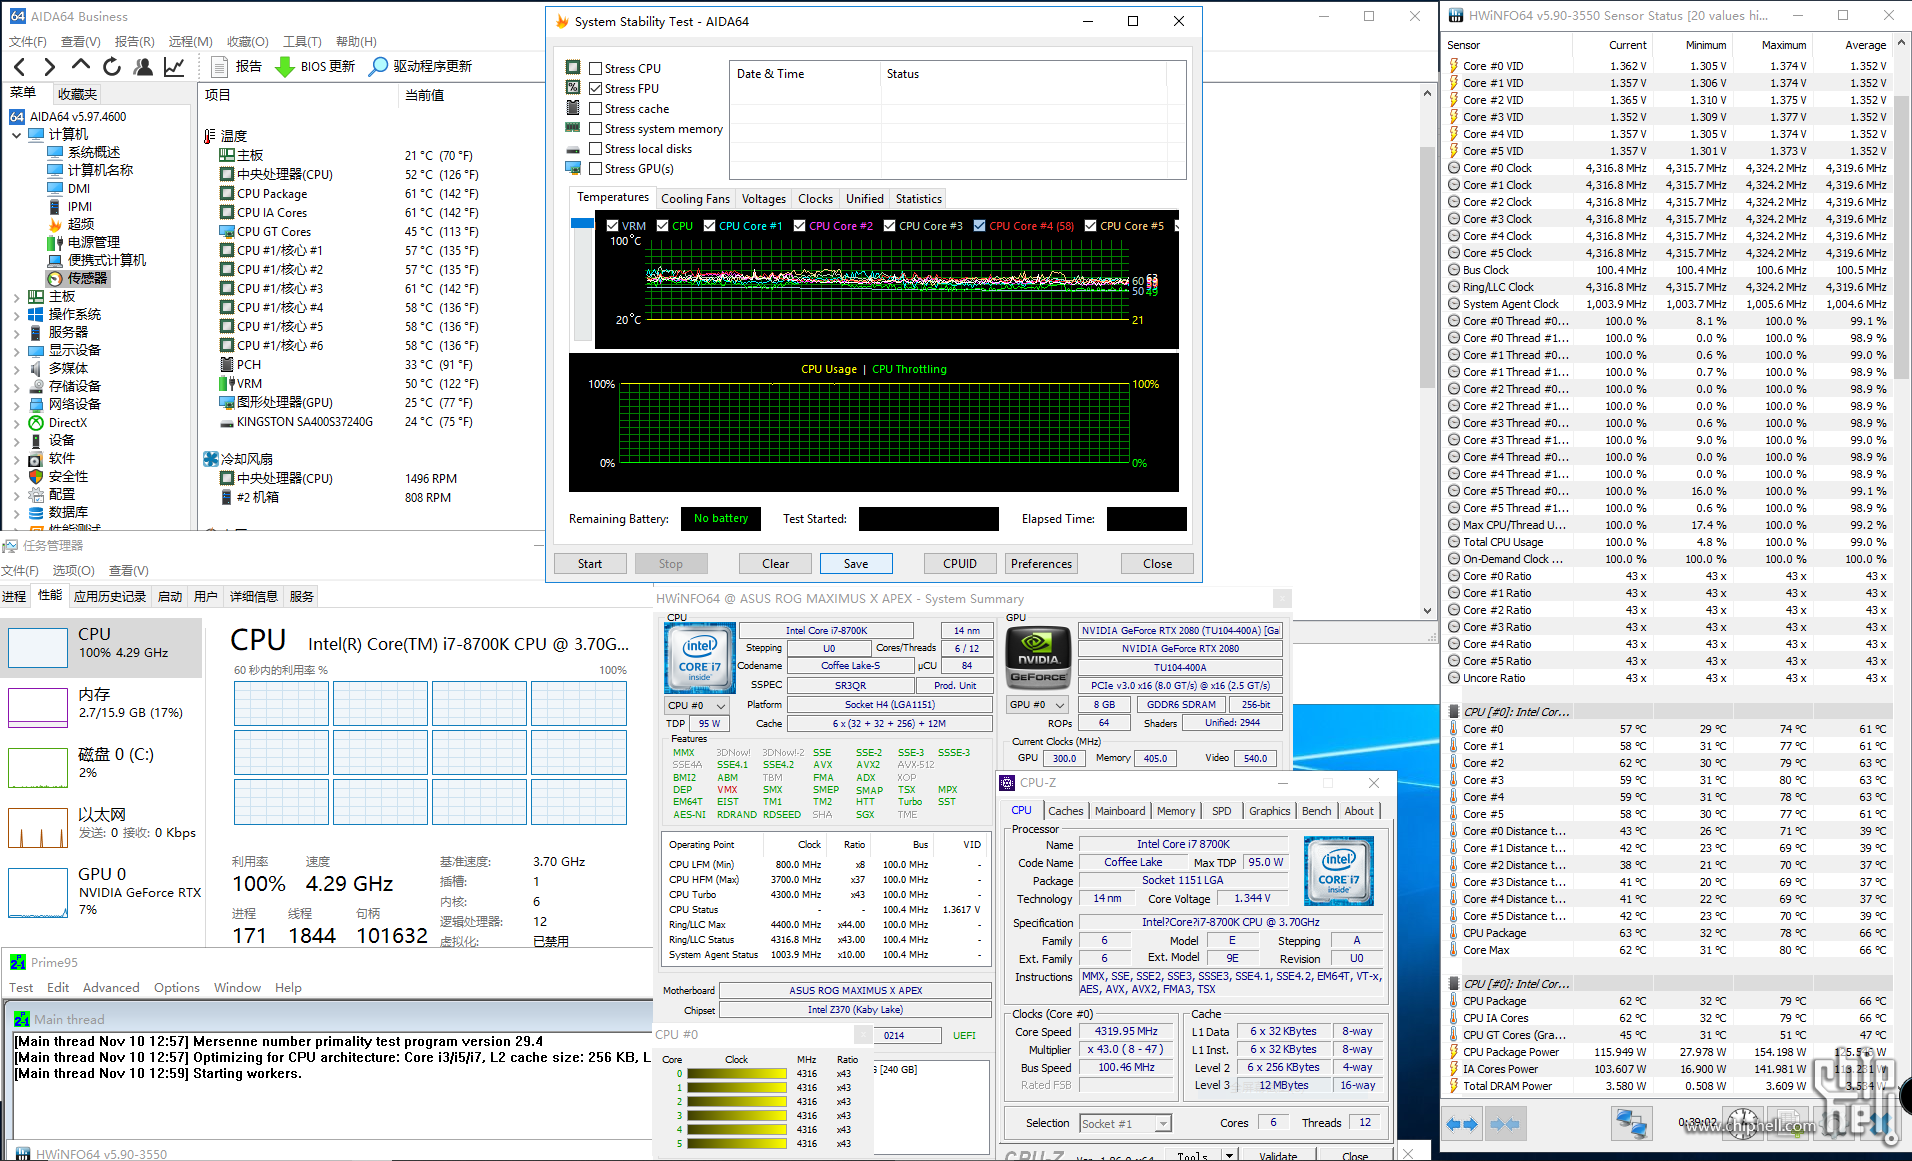Image resolution: width=1912 pixels, height=1161 pixels.
Task: Open AIDA64 graph chart toolbar icon
Action: click(174, 66)
